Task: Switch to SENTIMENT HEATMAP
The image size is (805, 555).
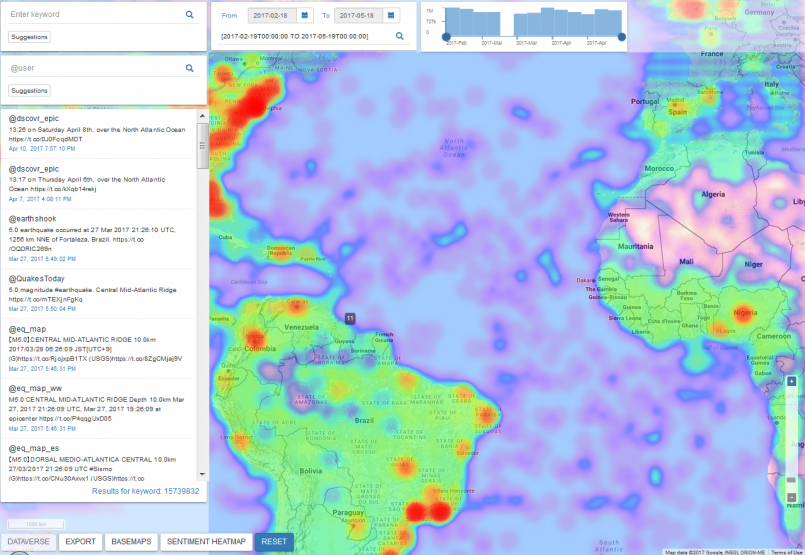Action: click(x=206, y=542)
